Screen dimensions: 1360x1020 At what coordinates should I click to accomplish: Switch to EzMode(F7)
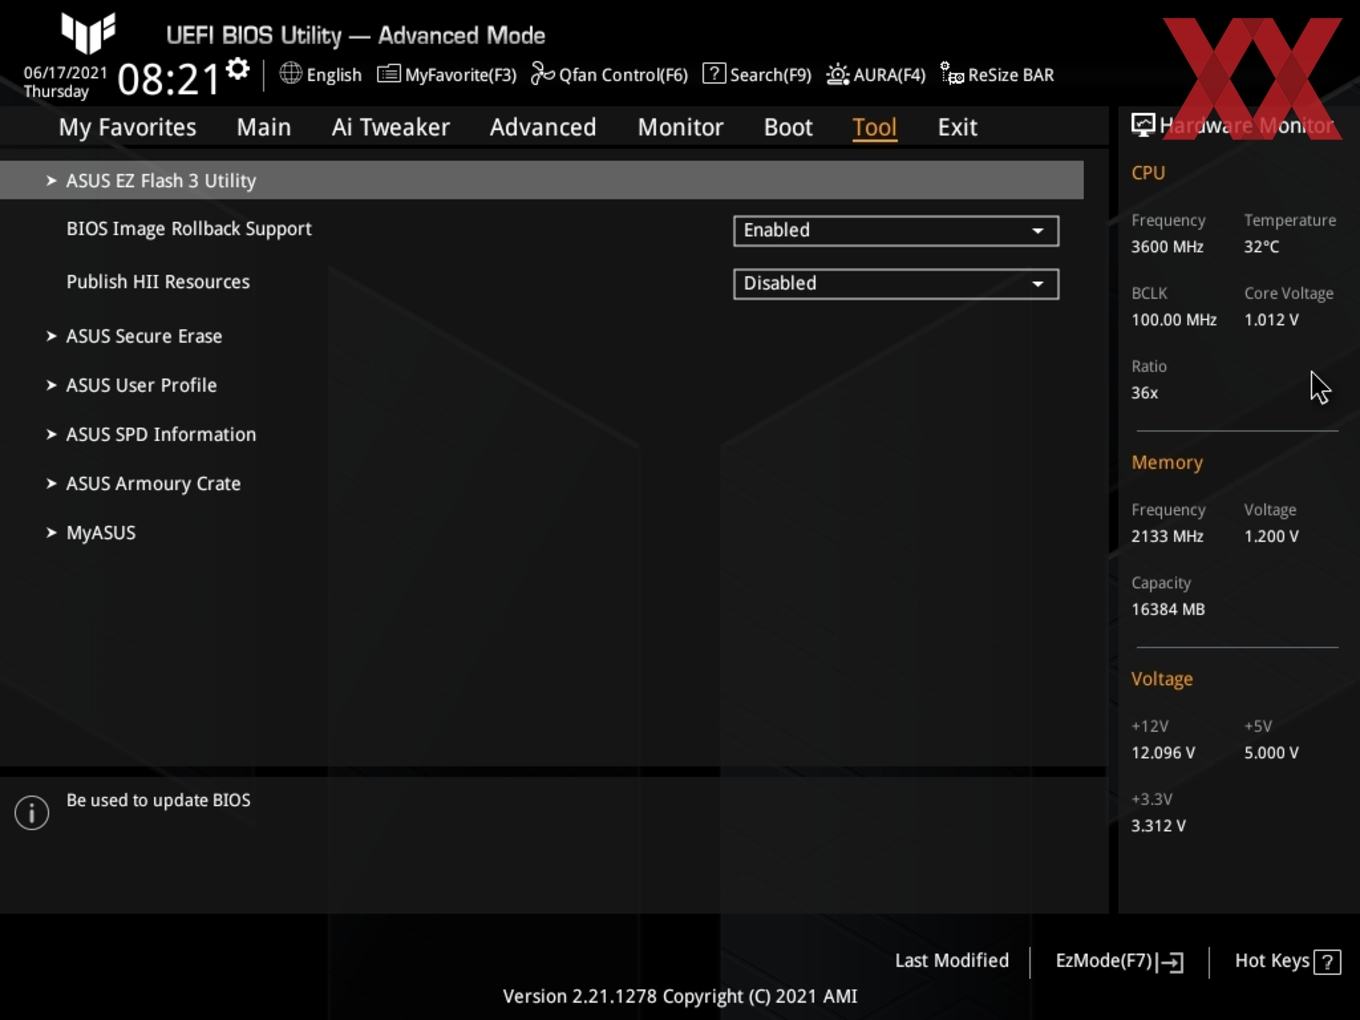tap(1119, 961)
